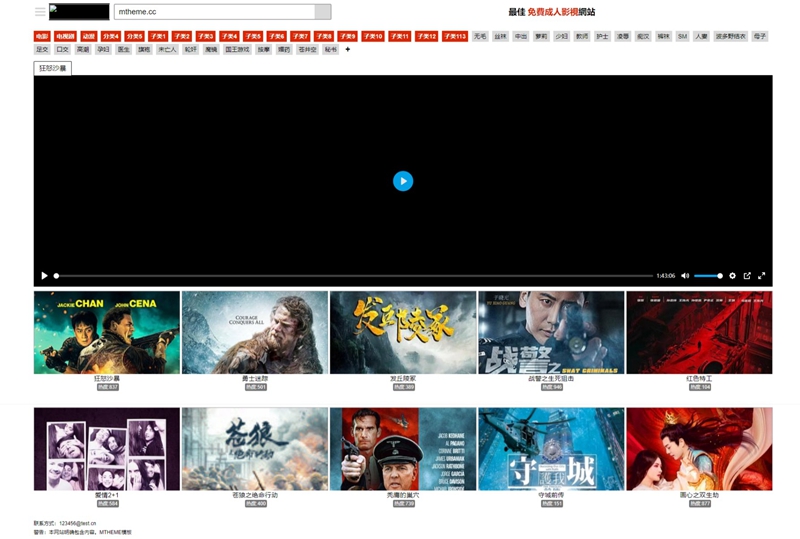Select the 电影 category

pyautogui.click(x=42, y=36)
